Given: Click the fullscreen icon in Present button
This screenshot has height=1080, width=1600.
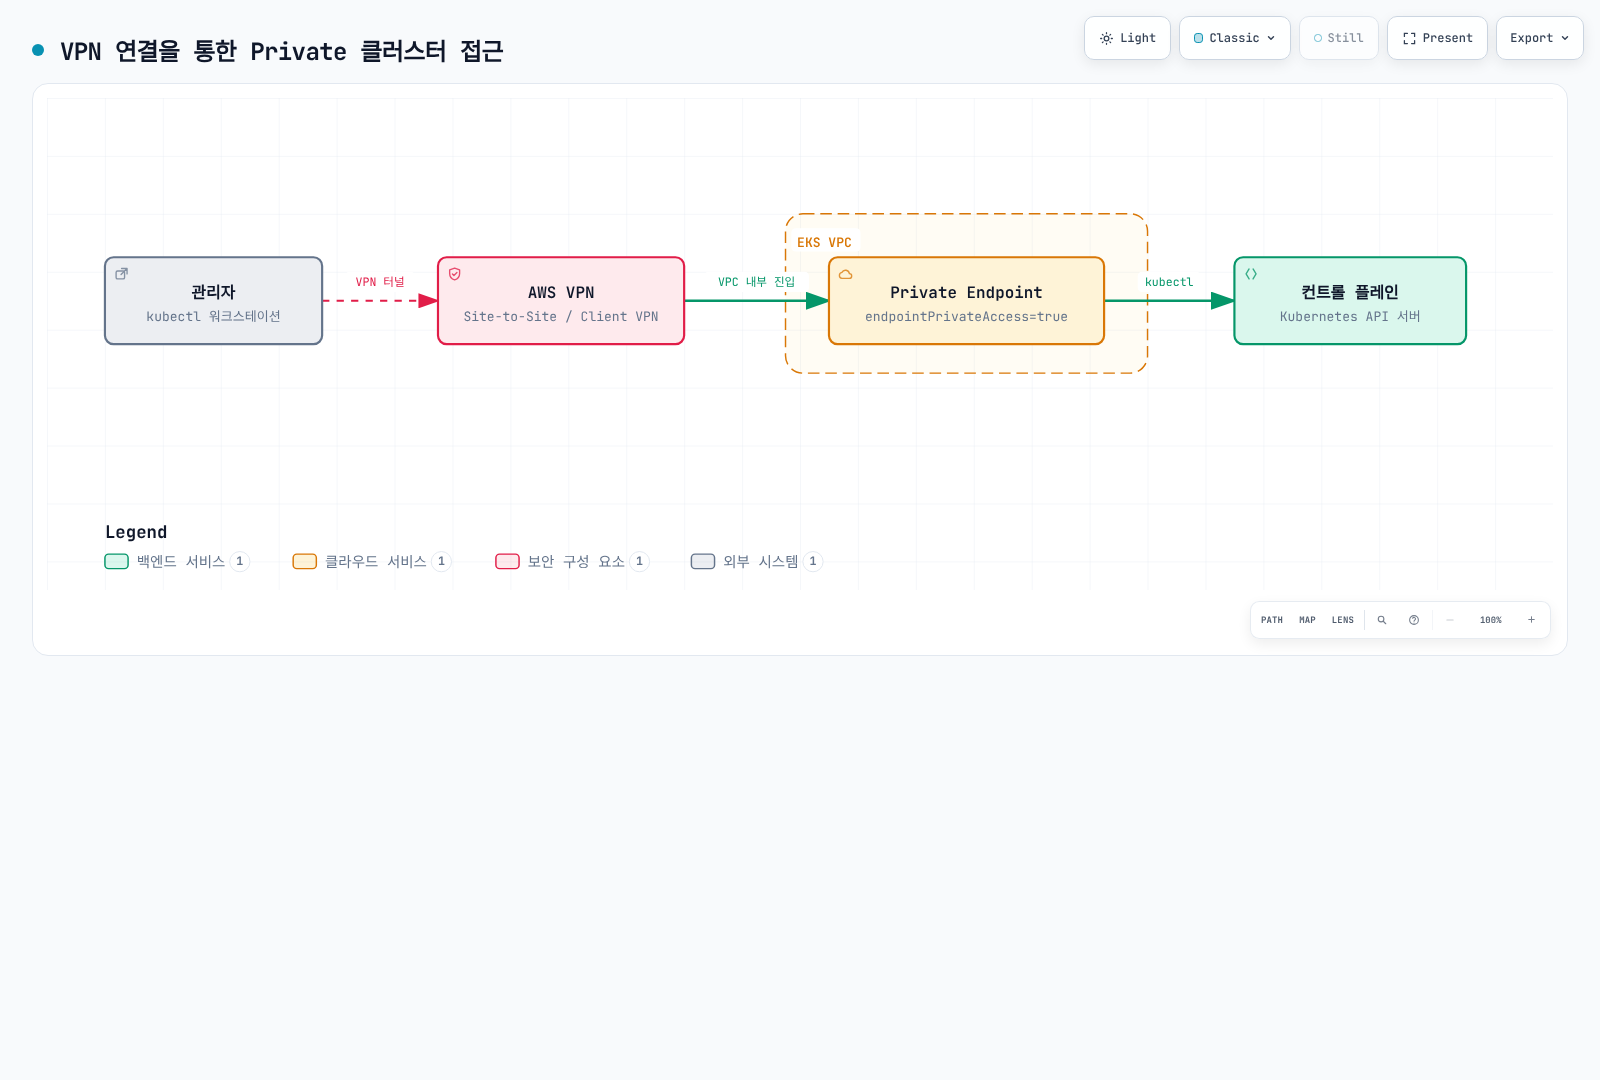Looking at the screenshot, I should [1409, 38].
